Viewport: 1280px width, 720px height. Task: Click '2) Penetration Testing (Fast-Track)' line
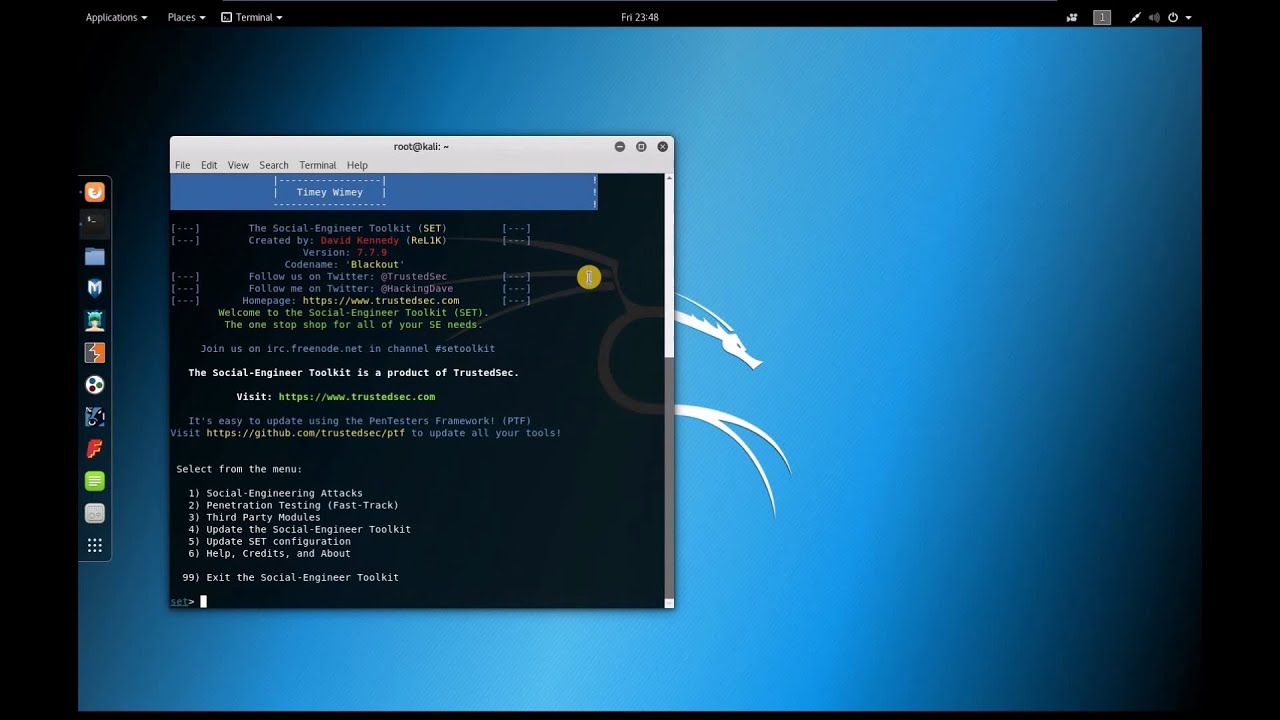point(293,505)
